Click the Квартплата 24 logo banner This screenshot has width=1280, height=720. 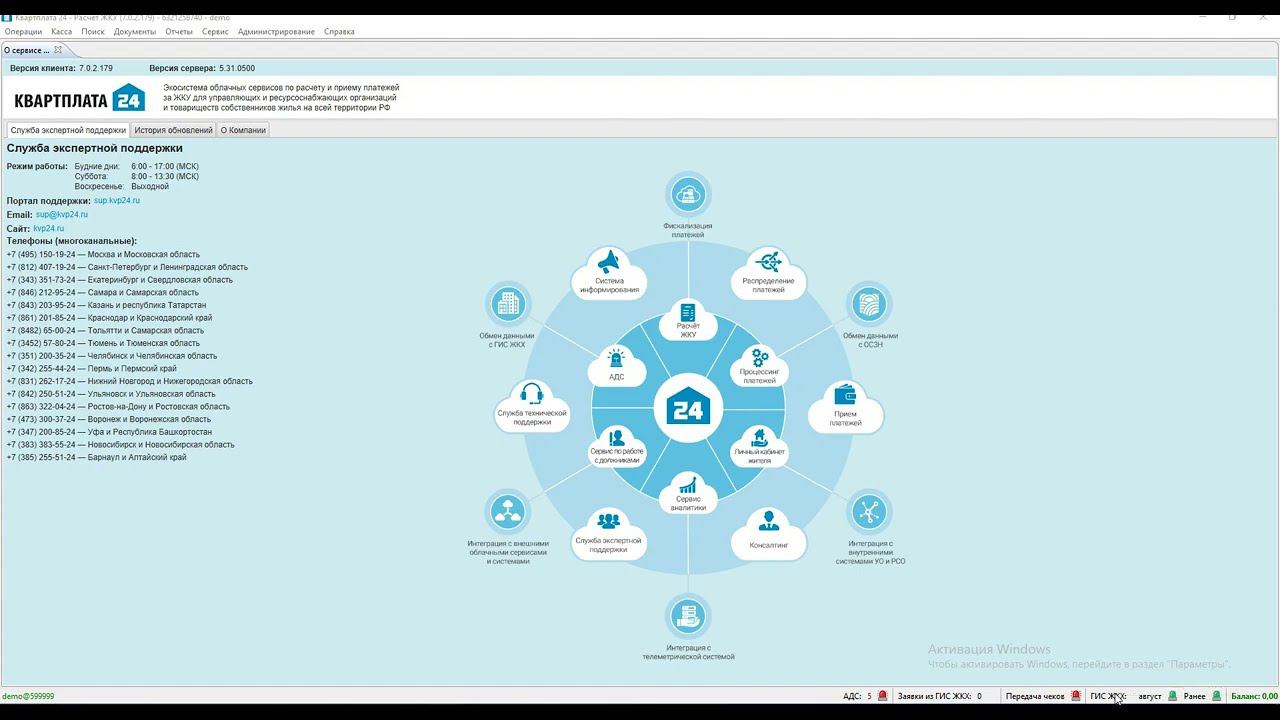click(x=80, y=98)
